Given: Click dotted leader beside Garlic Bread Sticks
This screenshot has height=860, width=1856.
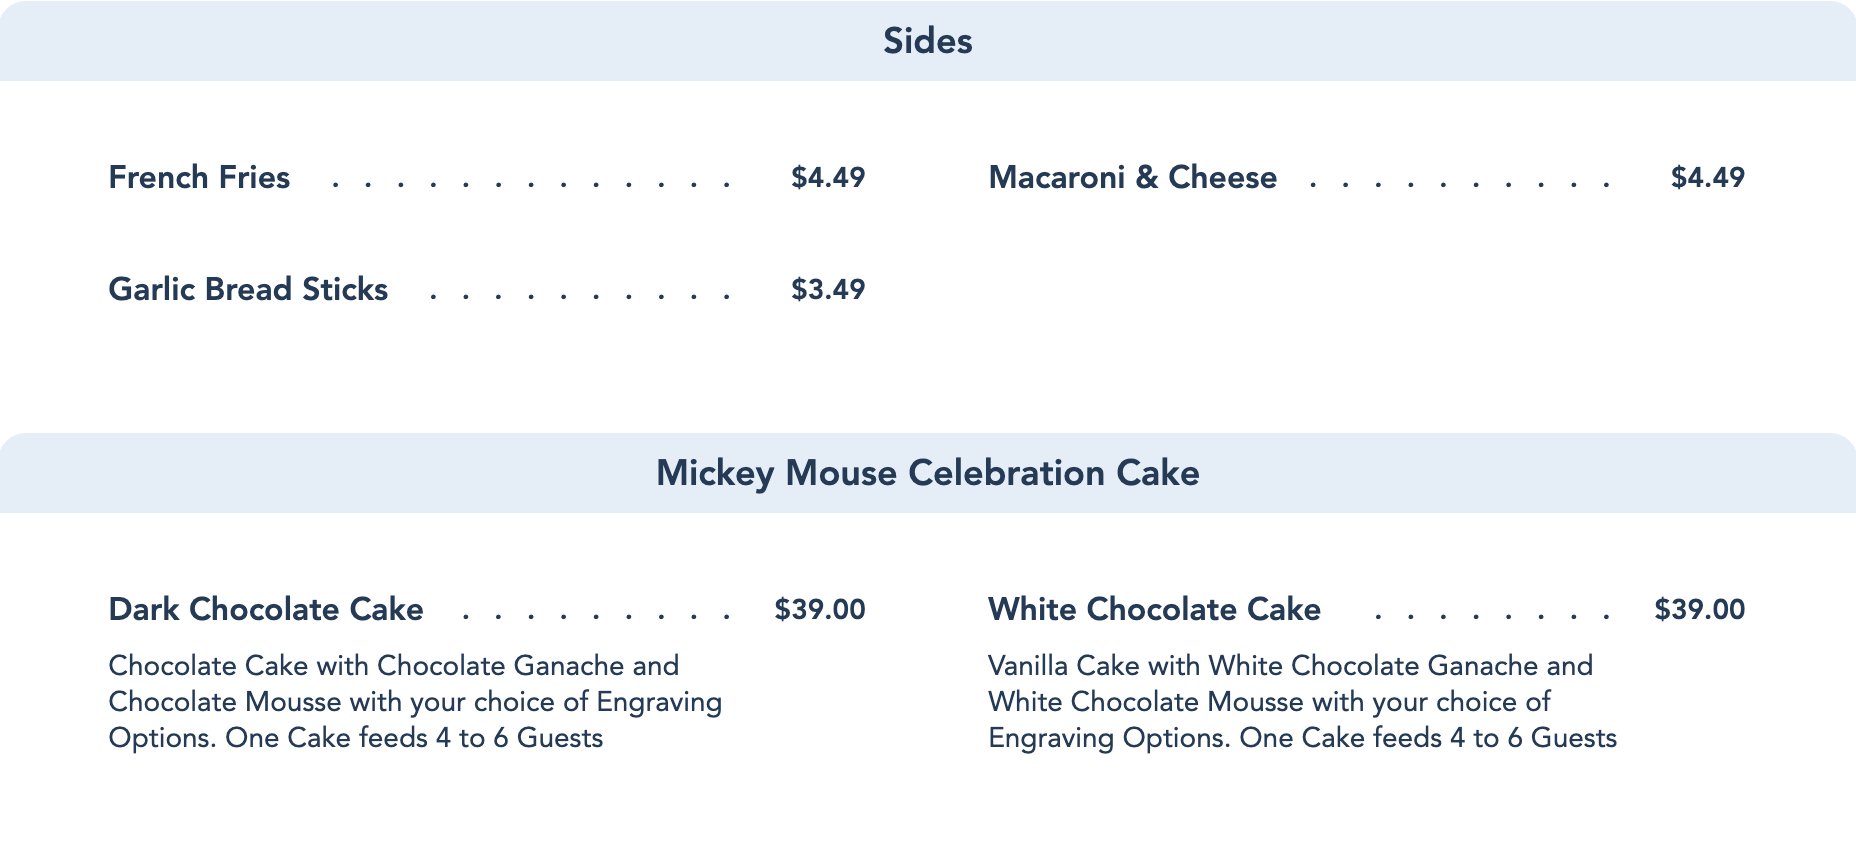Looking at the screenshot, I should (x=580, y=295).
